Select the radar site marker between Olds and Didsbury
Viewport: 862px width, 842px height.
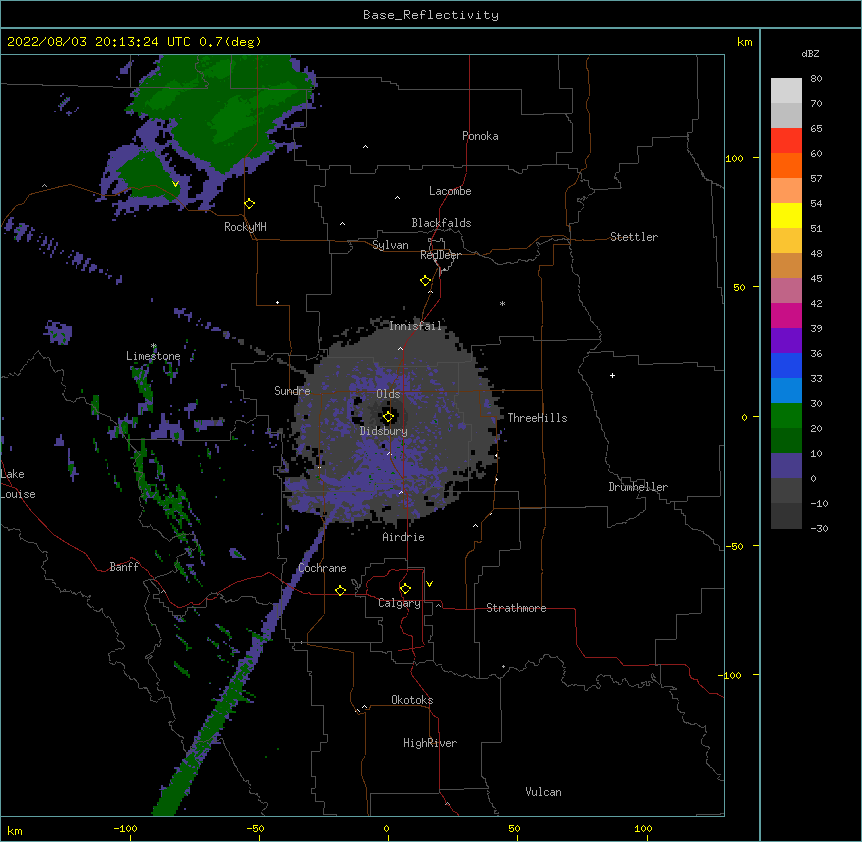tap(388, 417)
